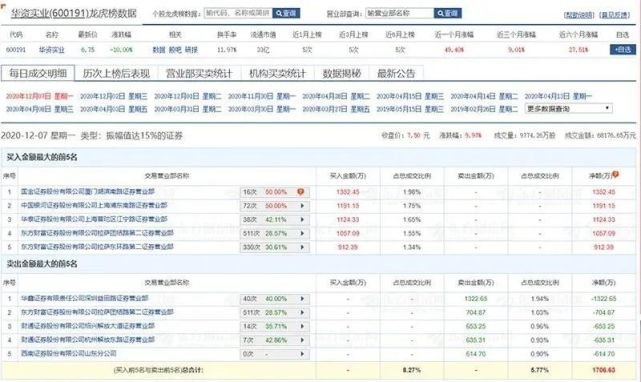Open the 更多数据查询 dropdown
The height and width of the screenshot is (382, 641).
pos(568,109)
